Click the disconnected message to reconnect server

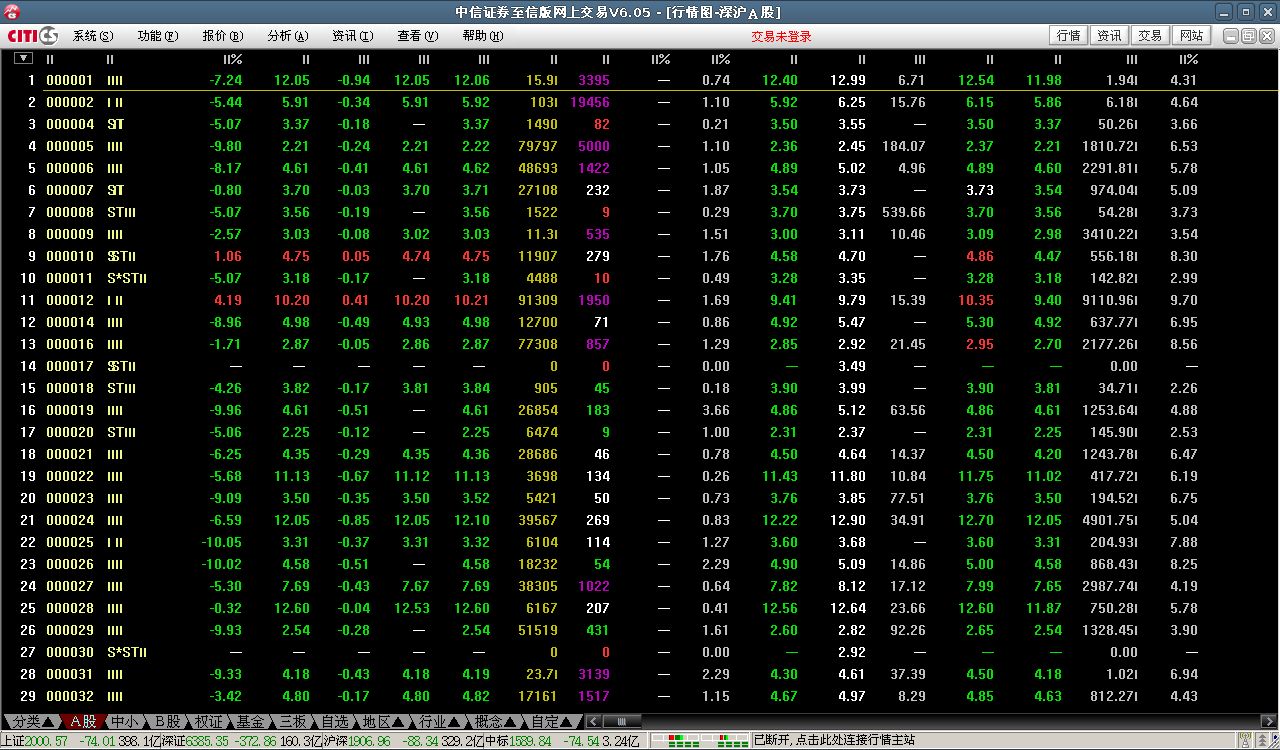pos(834,741)
